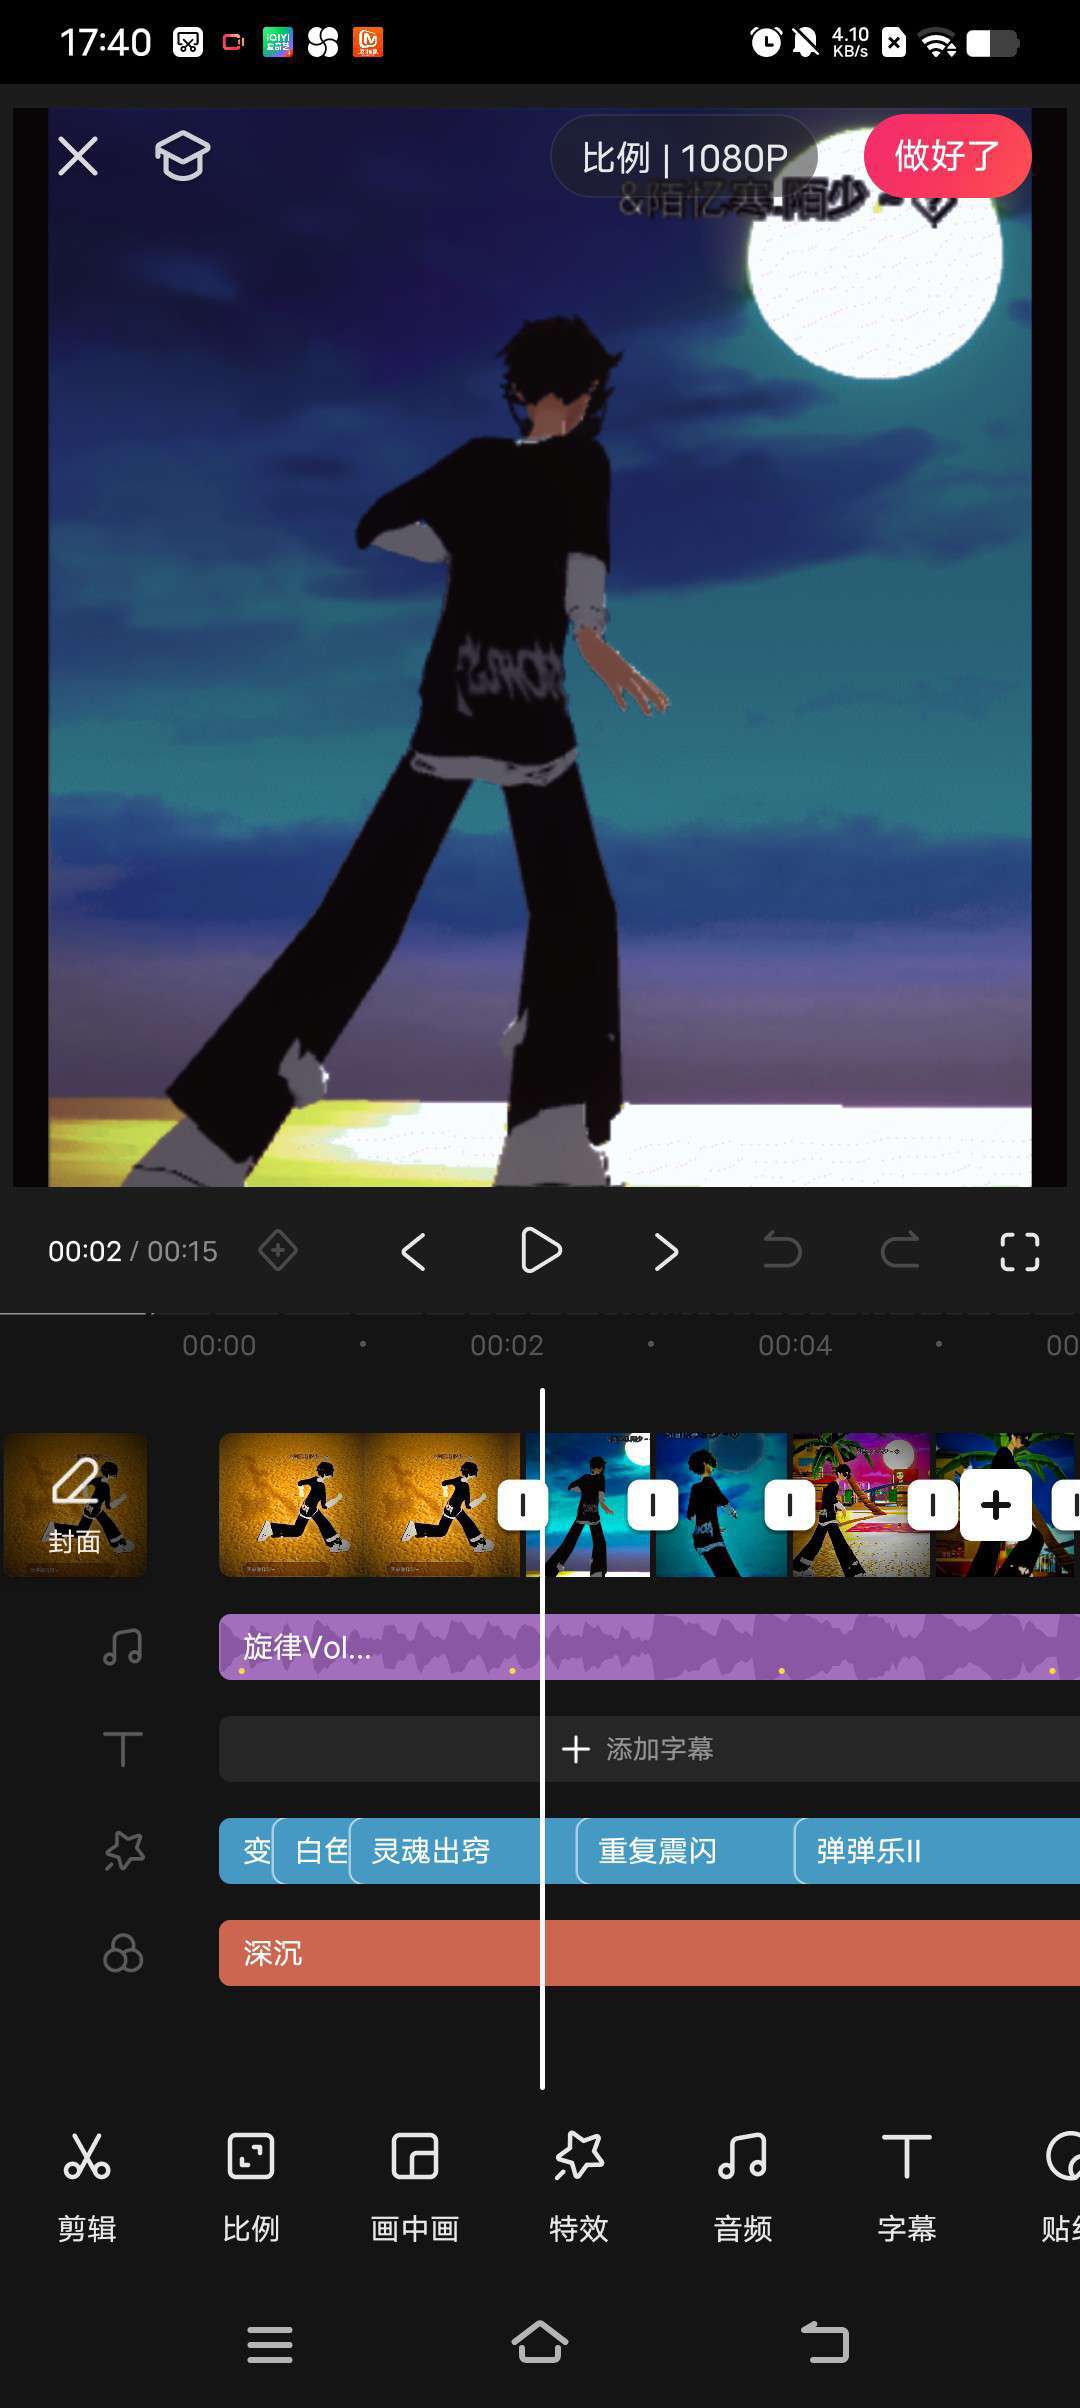This screenshot has height=2408, width=1080.
Task: Tap 做好了 to finish export
Action: [947, 156]
